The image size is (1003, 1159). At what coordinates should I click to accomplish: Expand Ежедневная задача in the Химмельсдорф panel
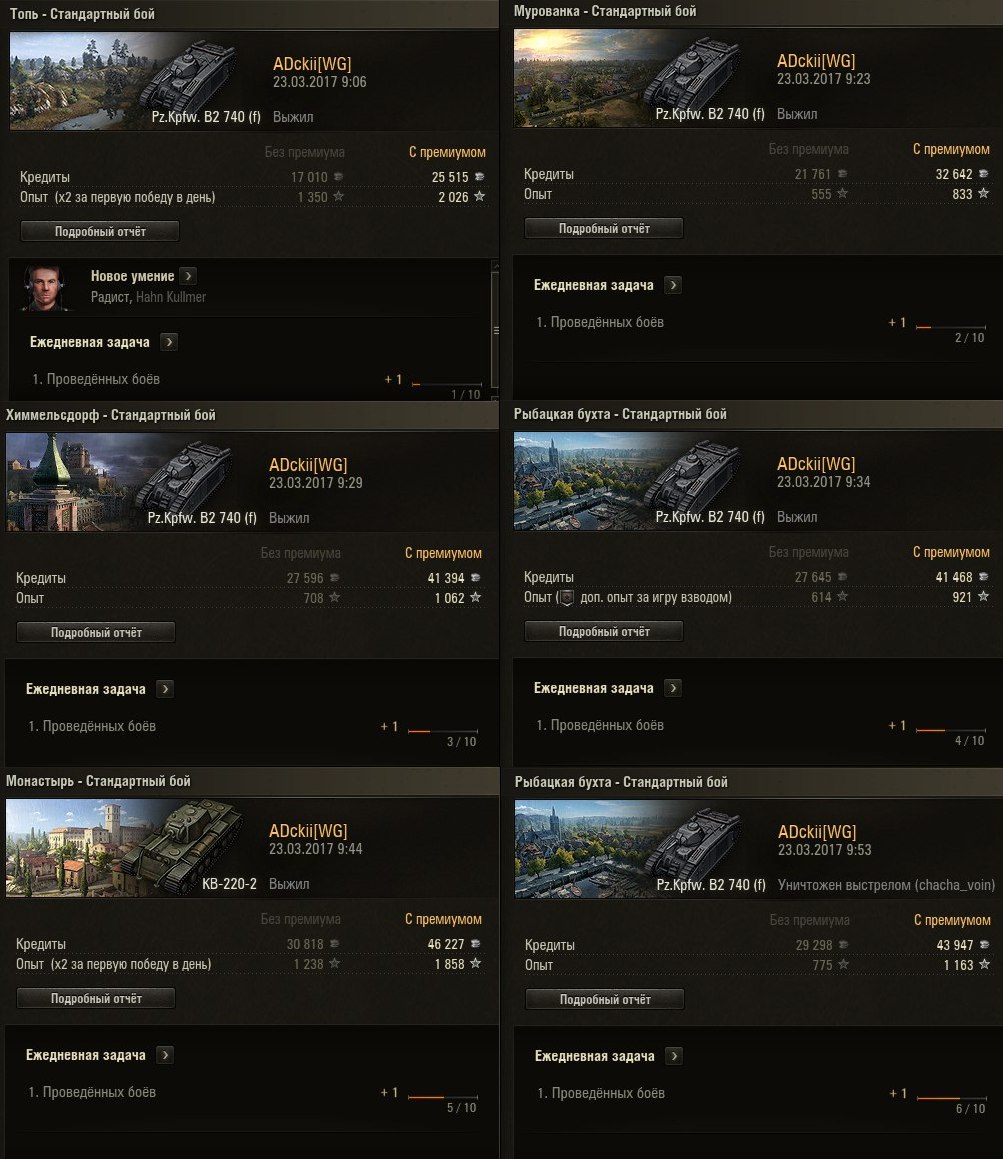point(165,688)
